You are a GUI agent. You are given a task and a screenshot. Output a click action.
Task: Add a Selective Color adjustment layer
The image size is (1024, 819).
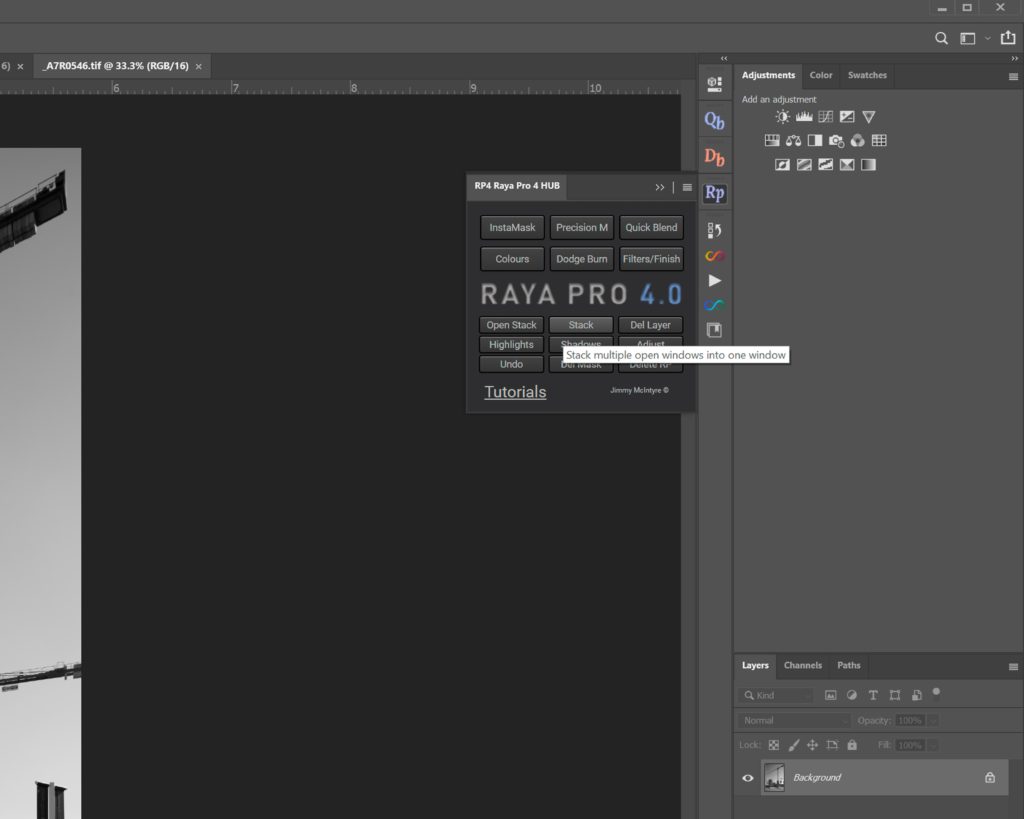(x=847, y=165)
